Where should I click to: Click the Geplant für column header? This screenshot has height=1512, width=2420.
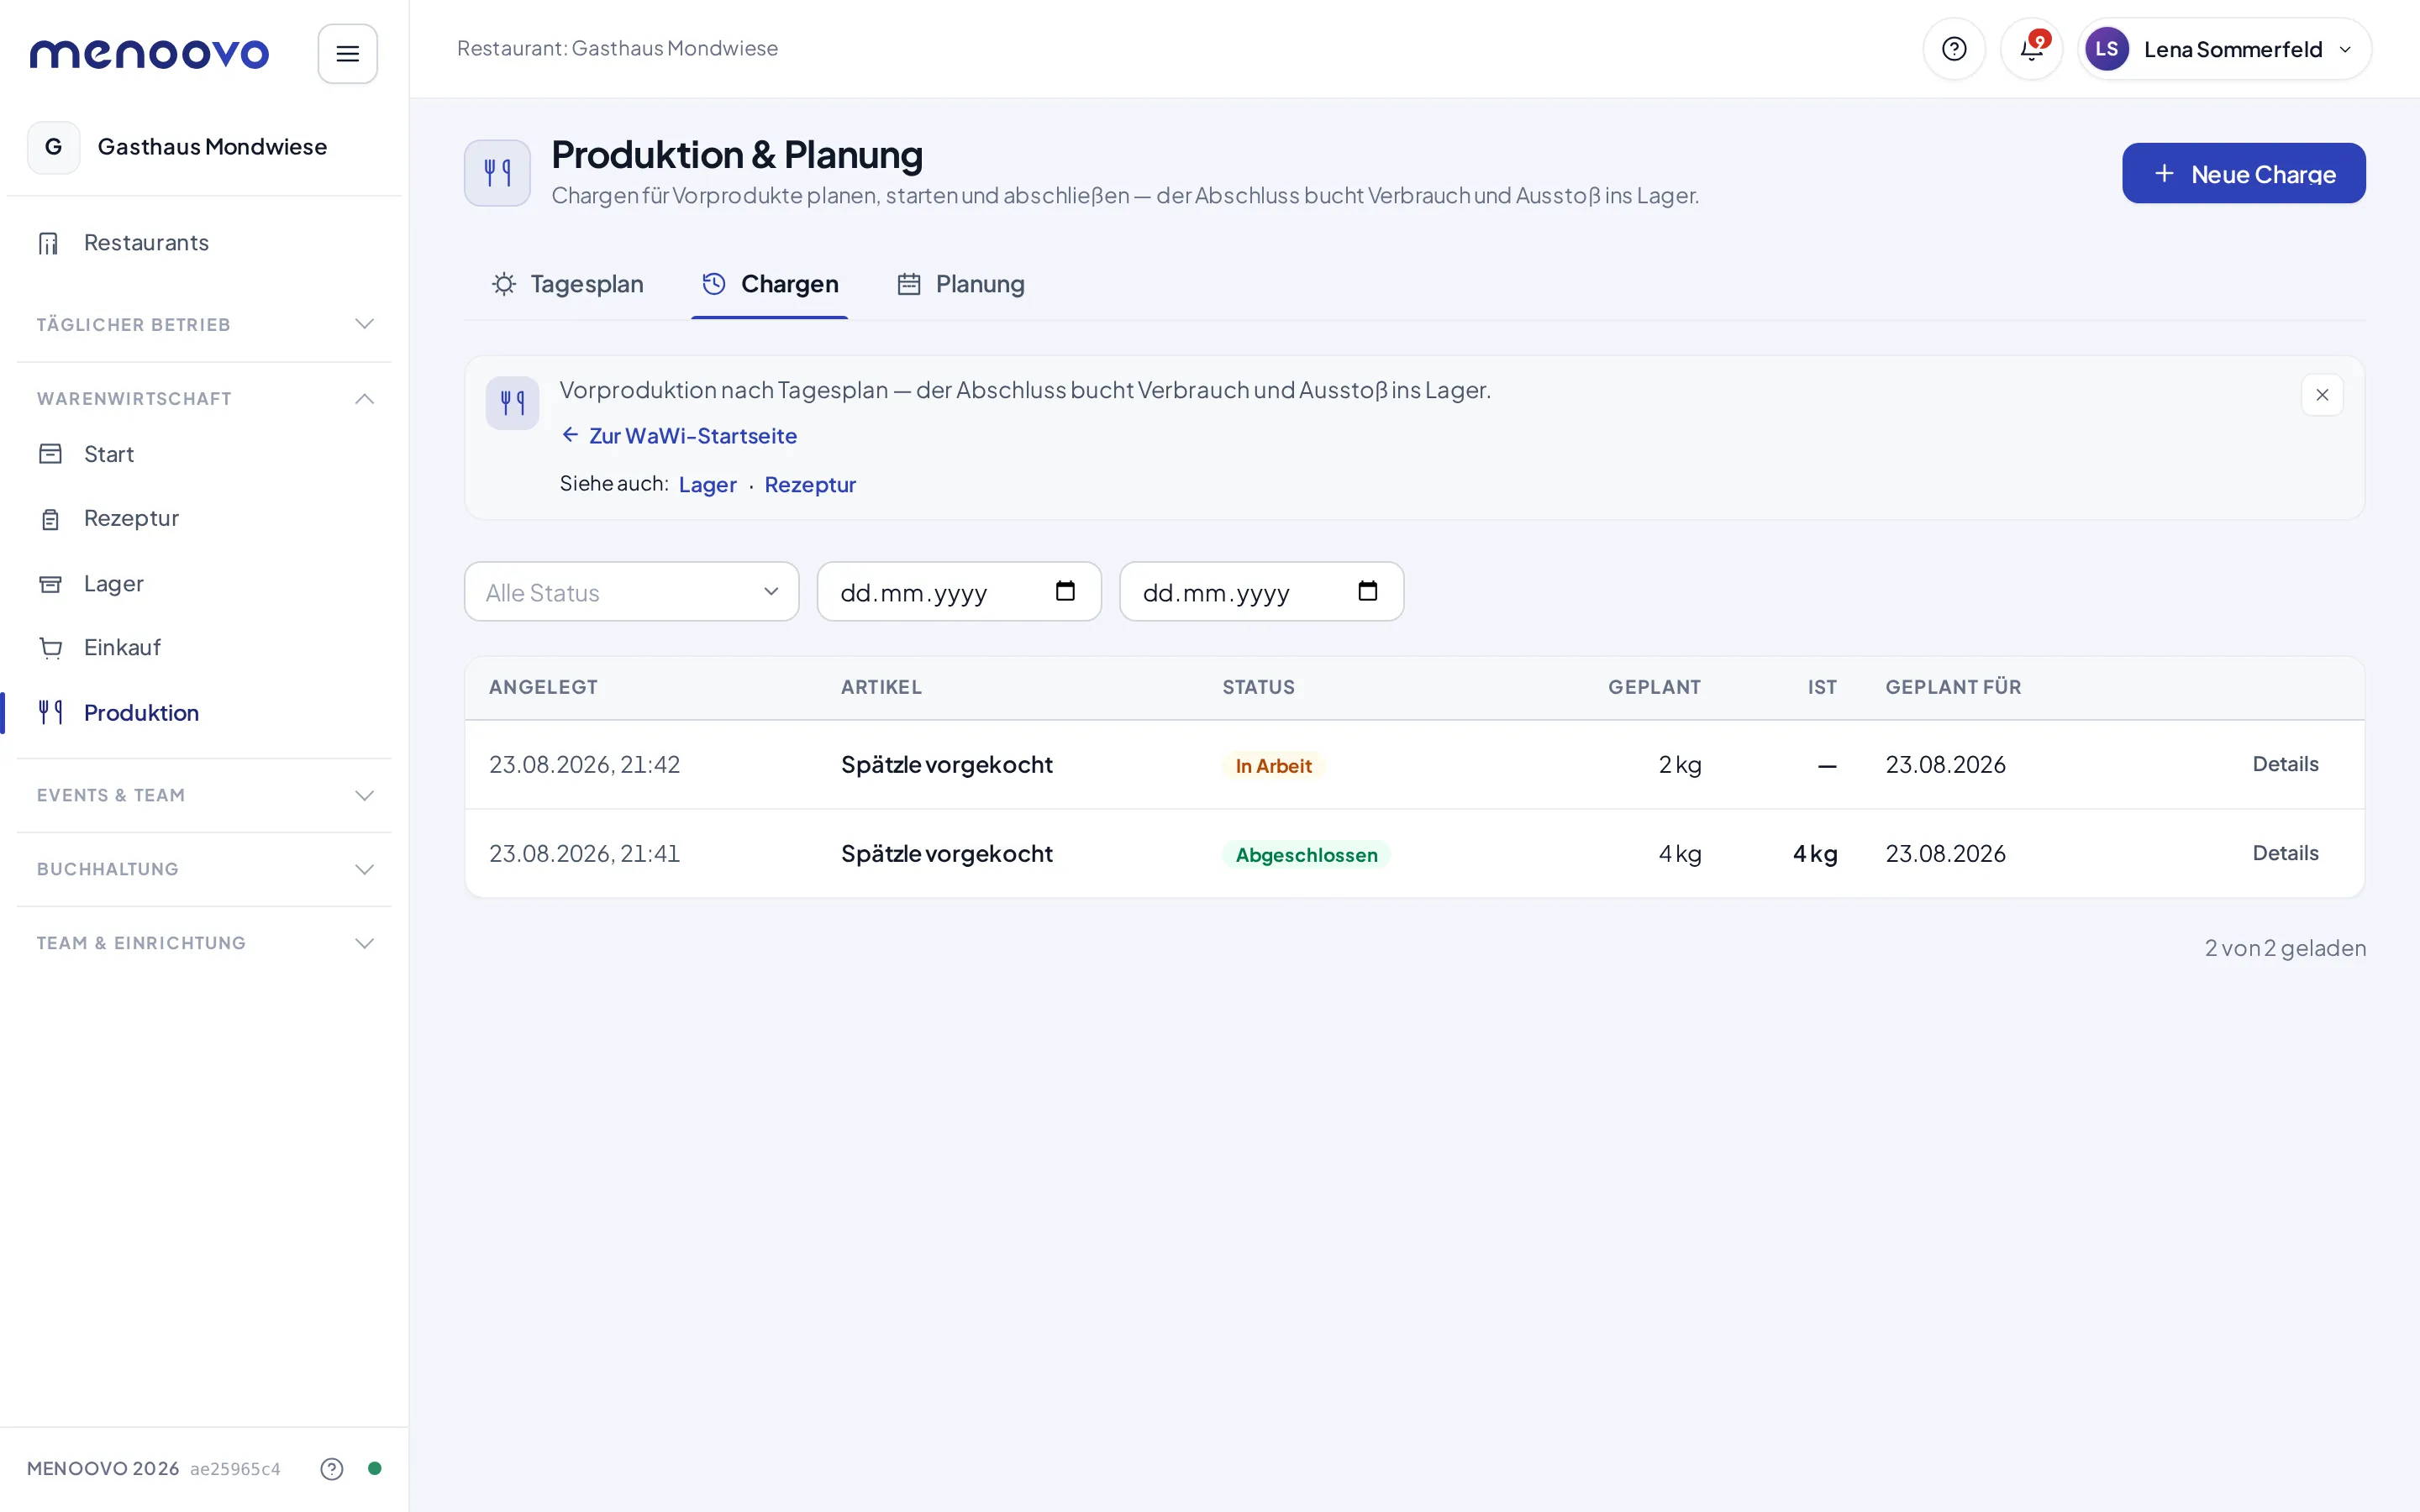(1952, 687)
